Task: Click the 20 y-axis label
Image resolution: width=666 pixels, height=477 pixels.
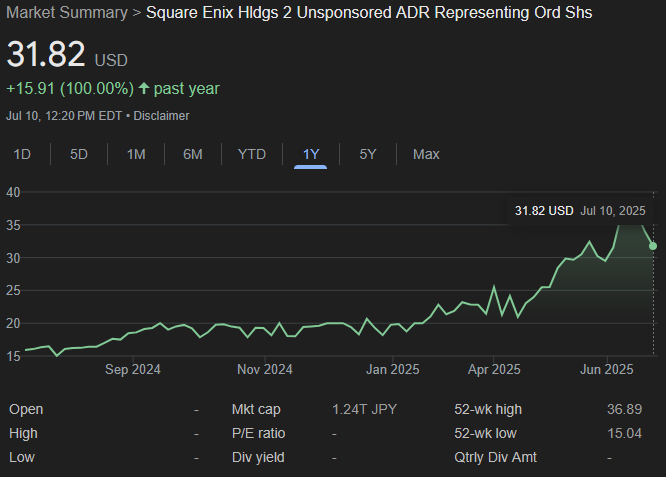Action: [x=13, y=324]
